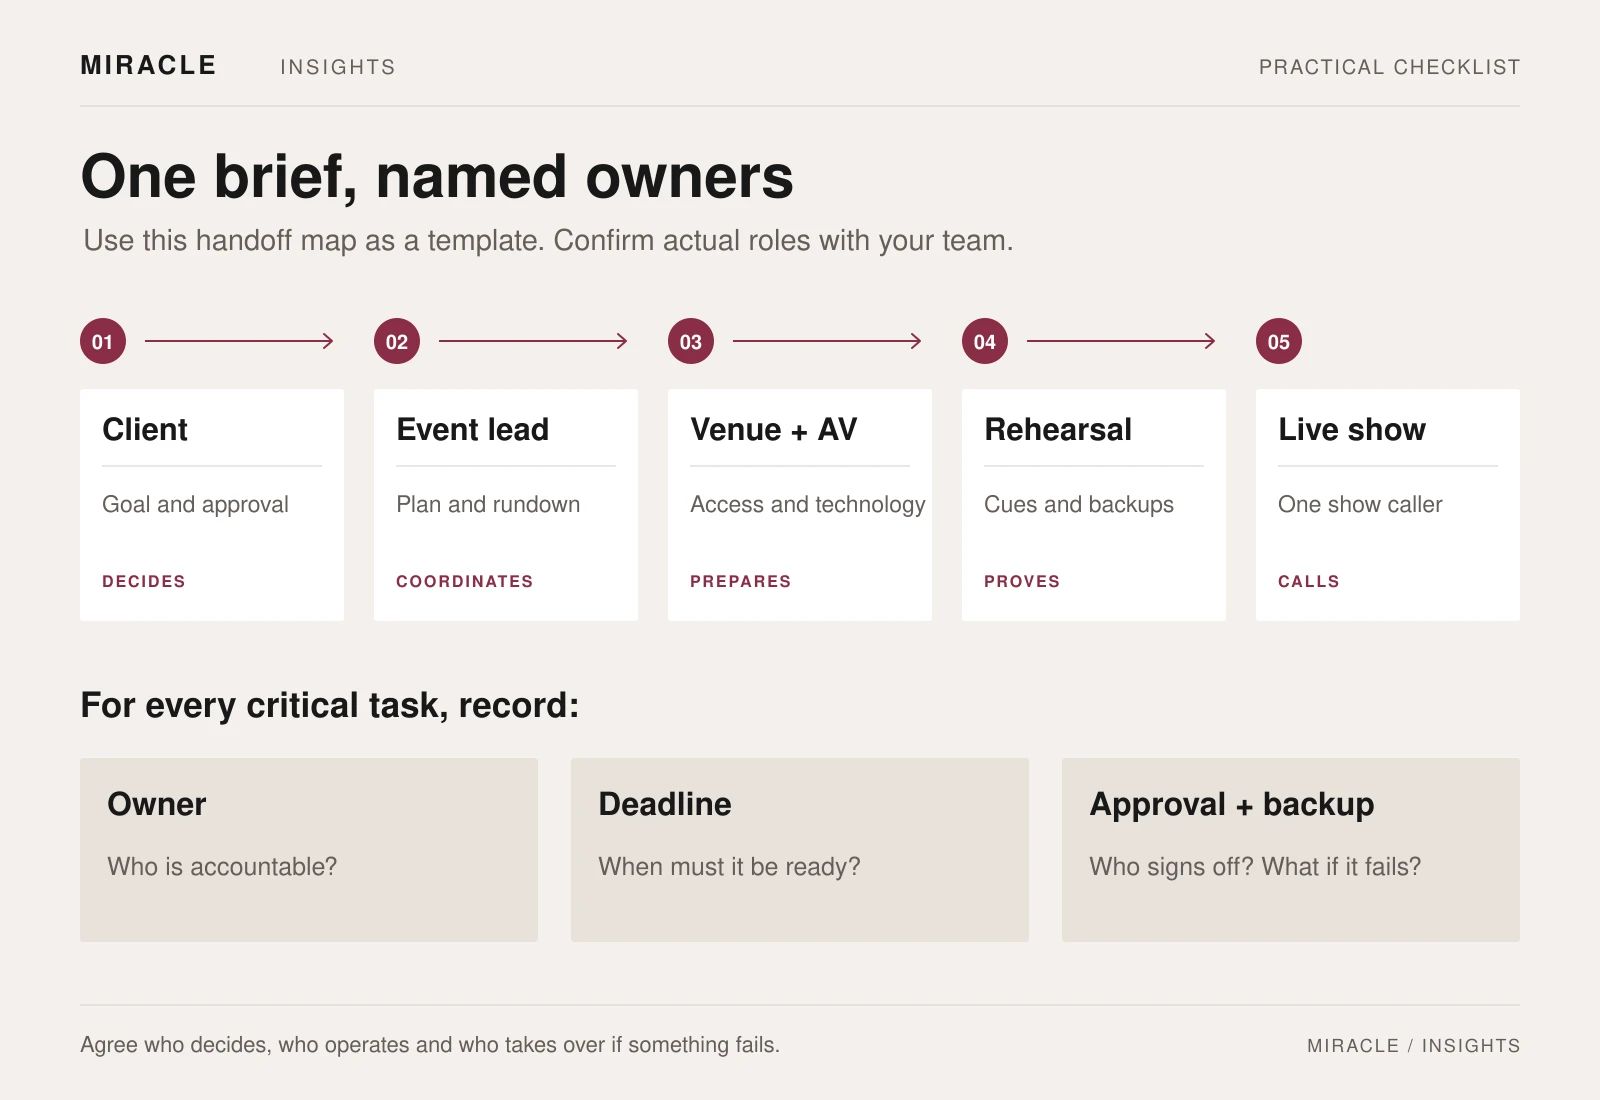Image resolution: width=1600 pixels, height=1100 pixels.
Task: Click the step 01 circle badge
Action: pyautogui.click(x=103, y=341)
